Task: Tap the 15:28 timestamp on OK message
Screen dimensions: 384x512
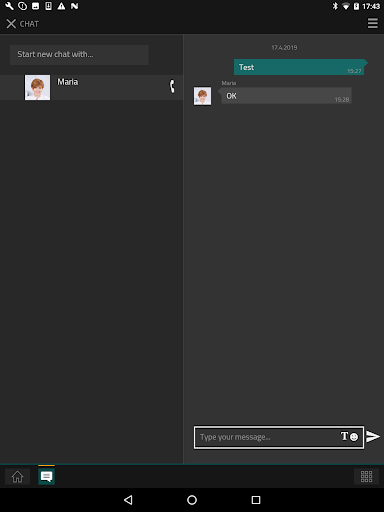Action: [342, 99]
